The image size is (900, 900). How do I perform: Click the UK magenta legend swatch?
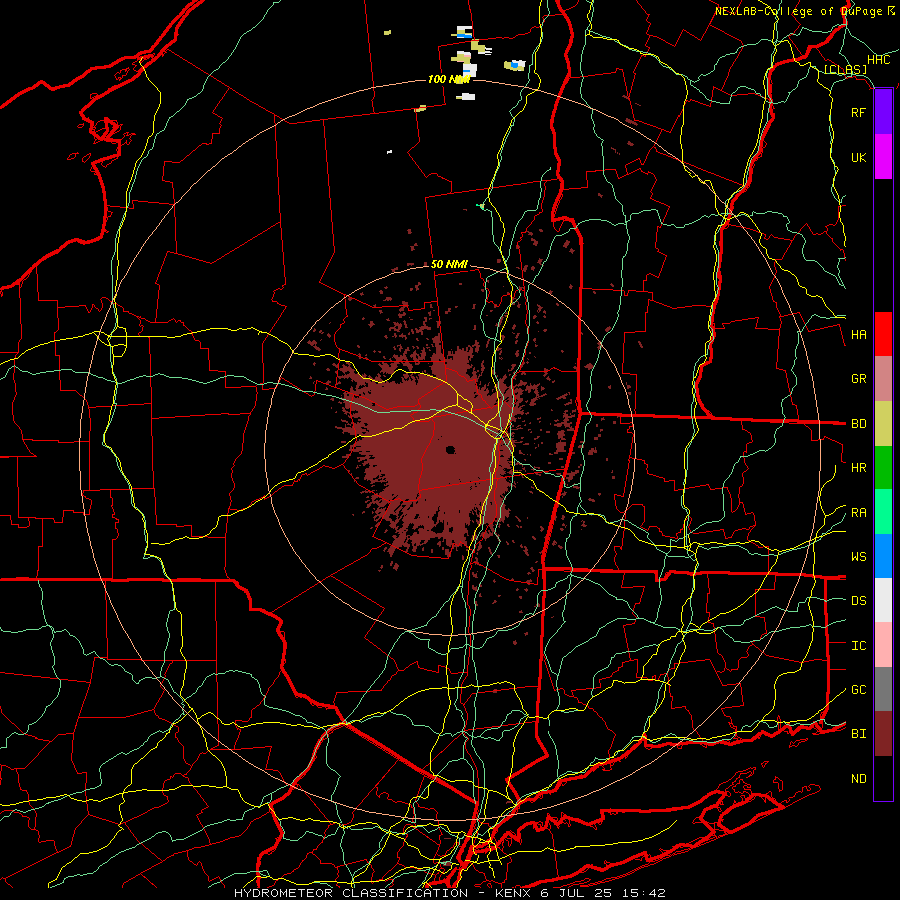click(x=883, y=157)
